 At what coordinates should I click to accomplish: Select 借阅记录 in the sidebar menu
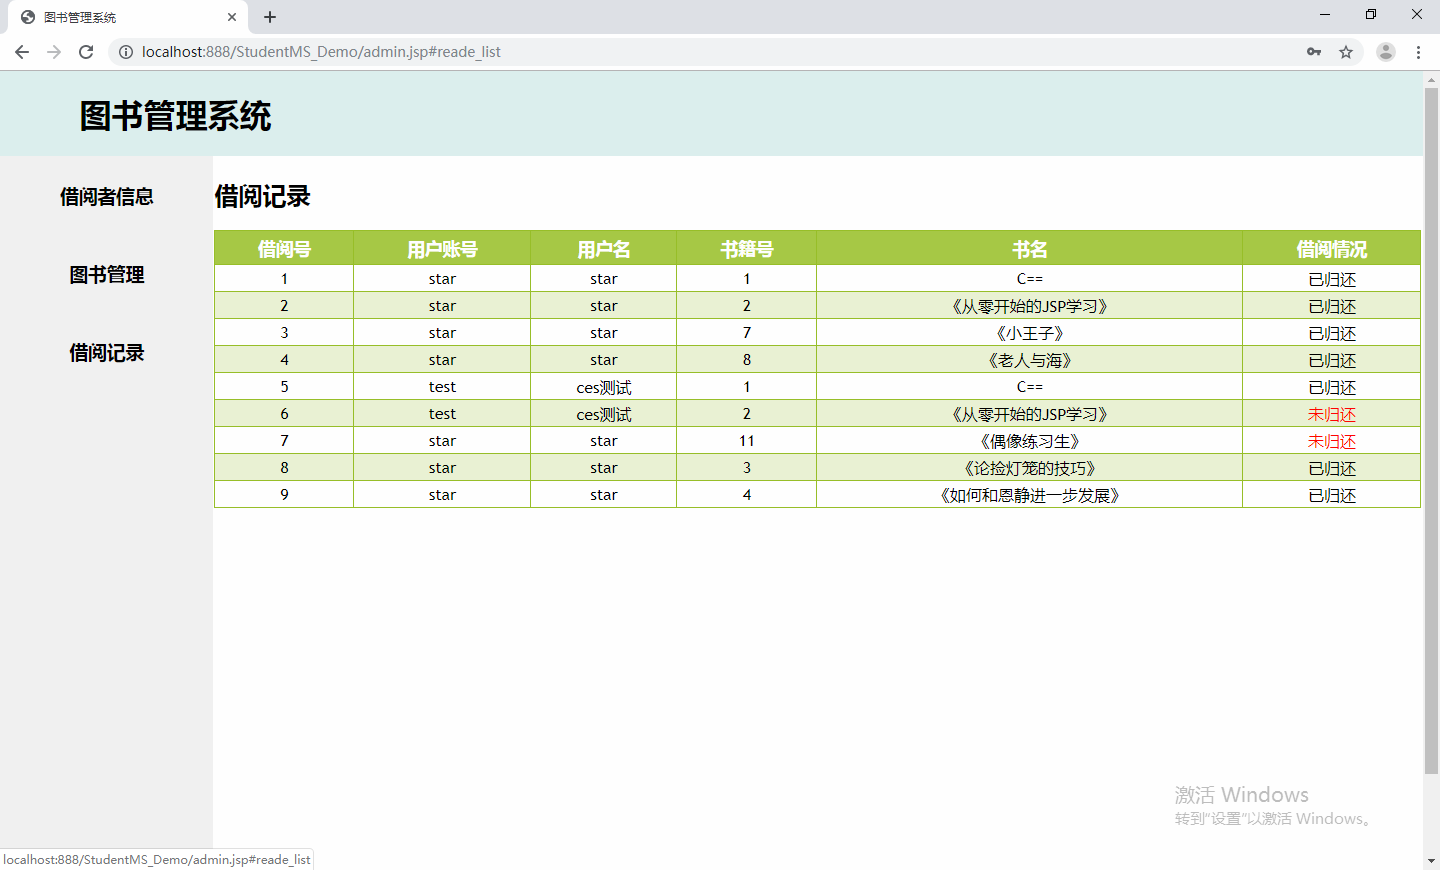pos(106,353)
